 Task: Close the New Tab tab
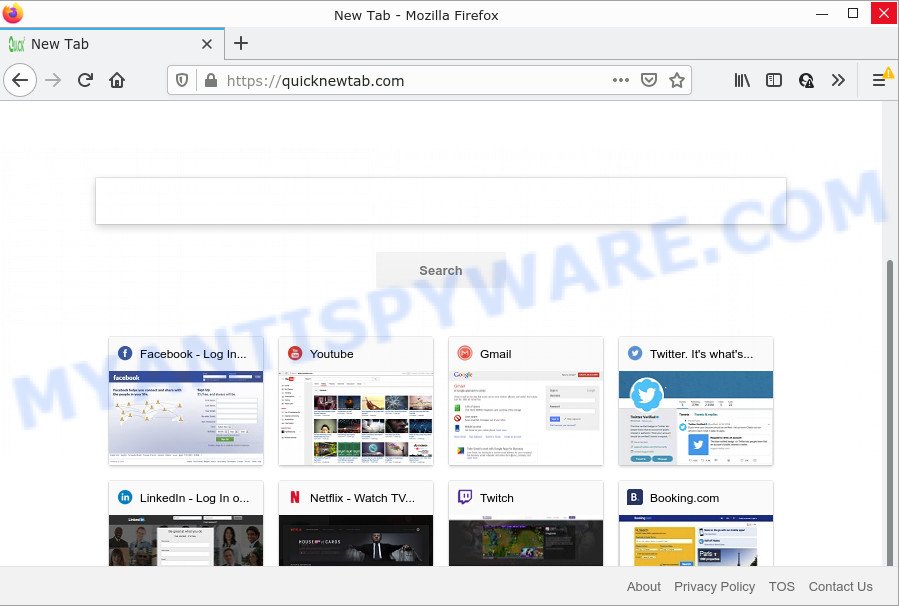pos(207,44)
